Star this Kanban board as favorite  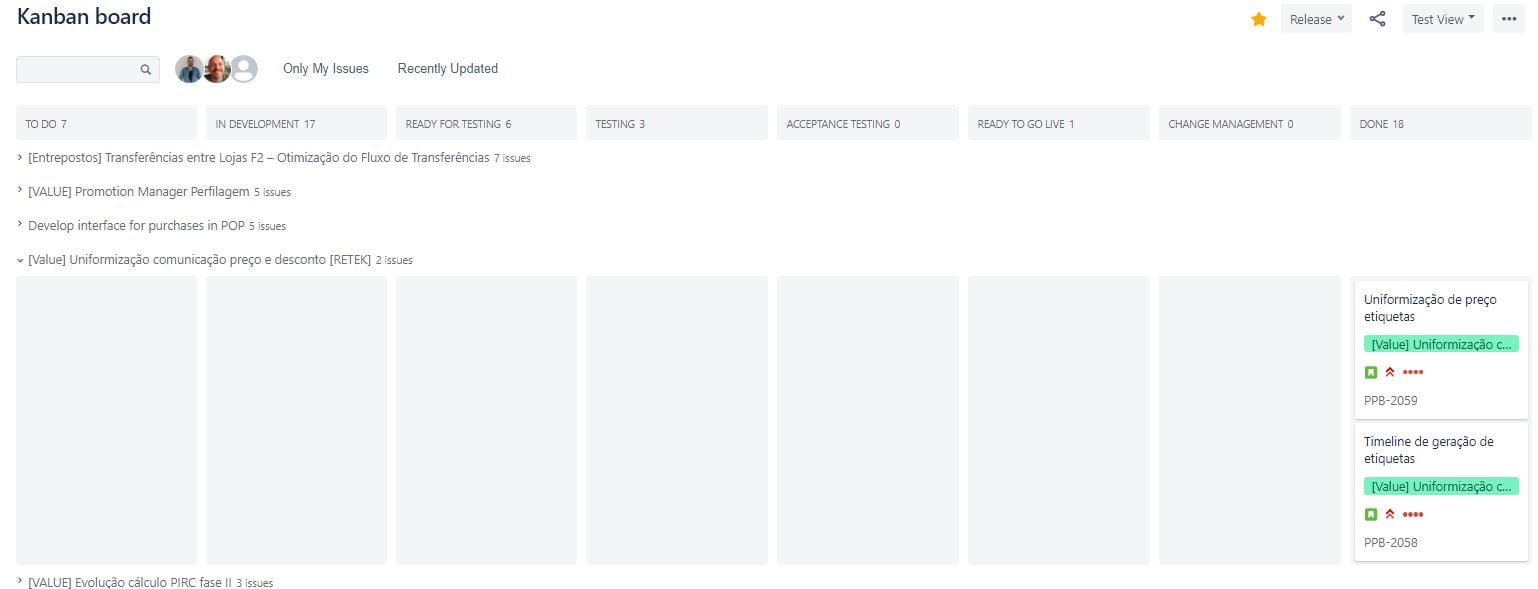coord(1259,19)
